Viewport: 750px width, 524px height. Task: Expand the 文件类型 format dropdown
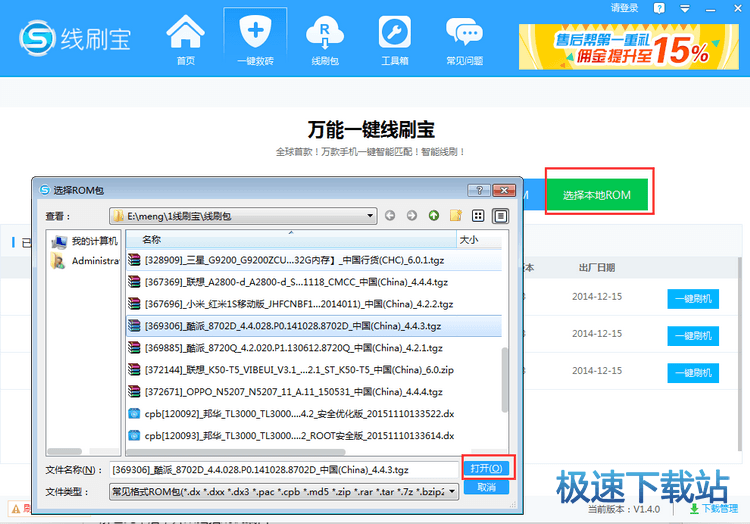[x=453, y=491]
